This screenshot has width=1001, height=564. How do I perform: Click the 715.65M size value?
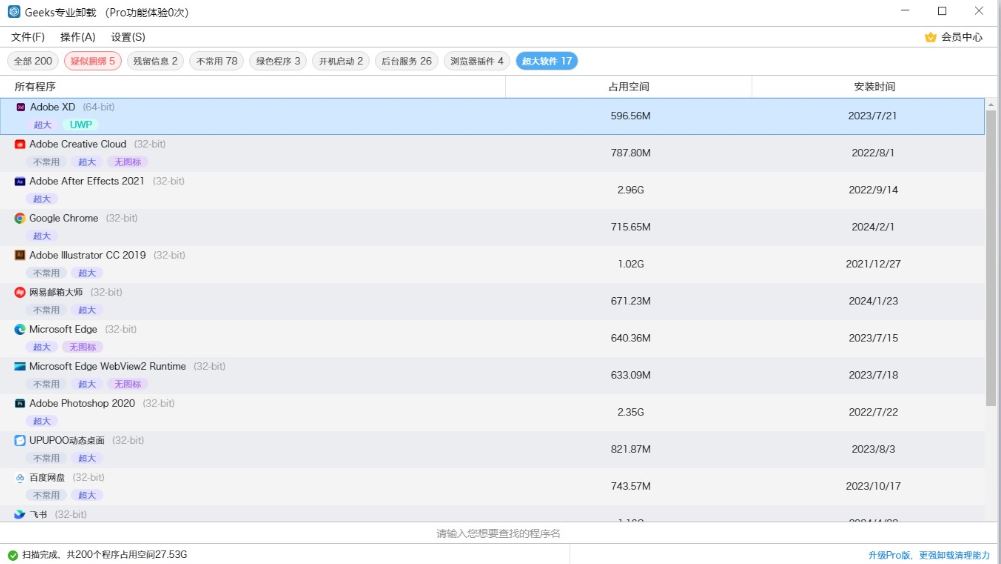(x=631, y=227)
